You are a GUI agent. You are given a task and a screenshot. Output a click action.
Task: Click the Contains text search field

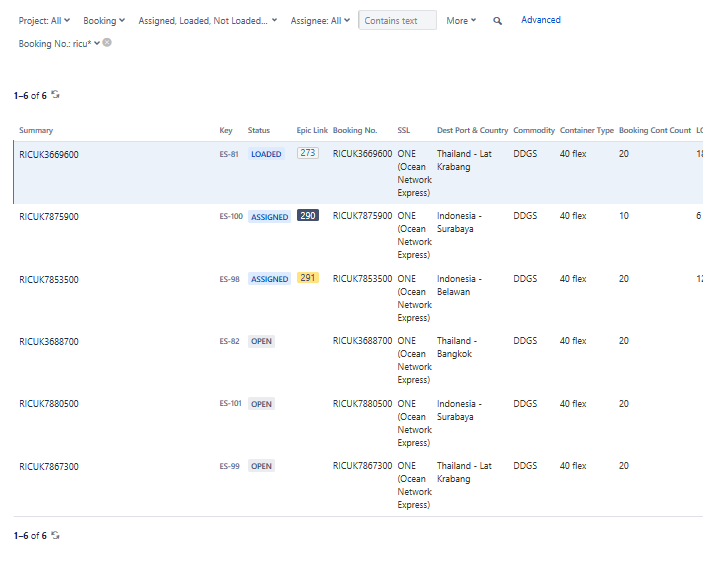pos(397,20)
